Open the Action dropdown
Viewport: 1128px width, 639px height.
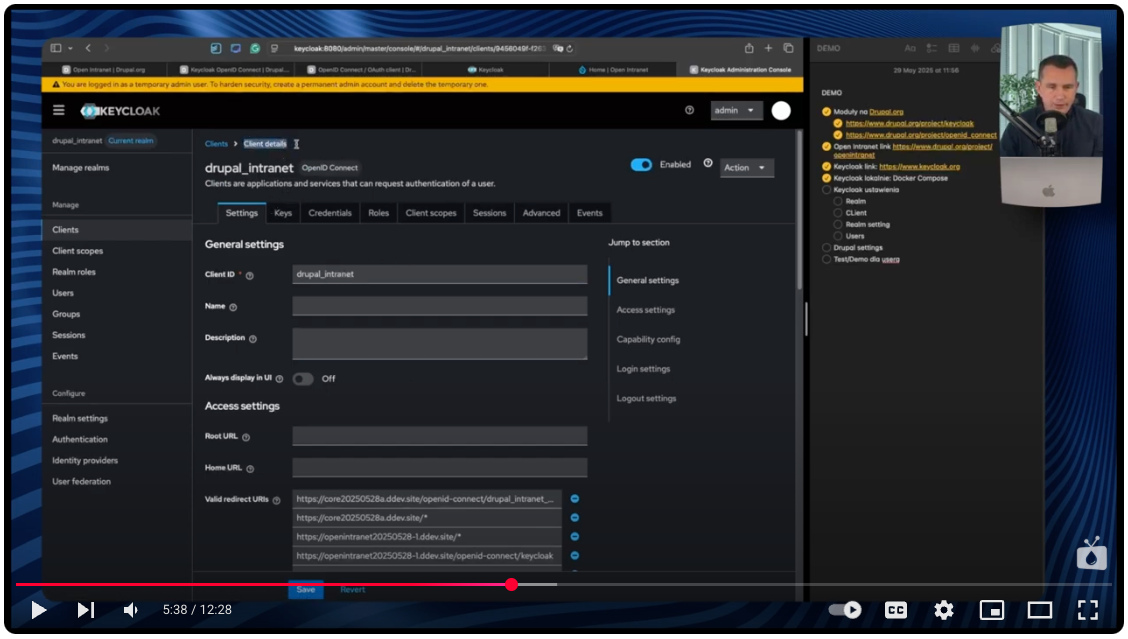tap(746, 168)
